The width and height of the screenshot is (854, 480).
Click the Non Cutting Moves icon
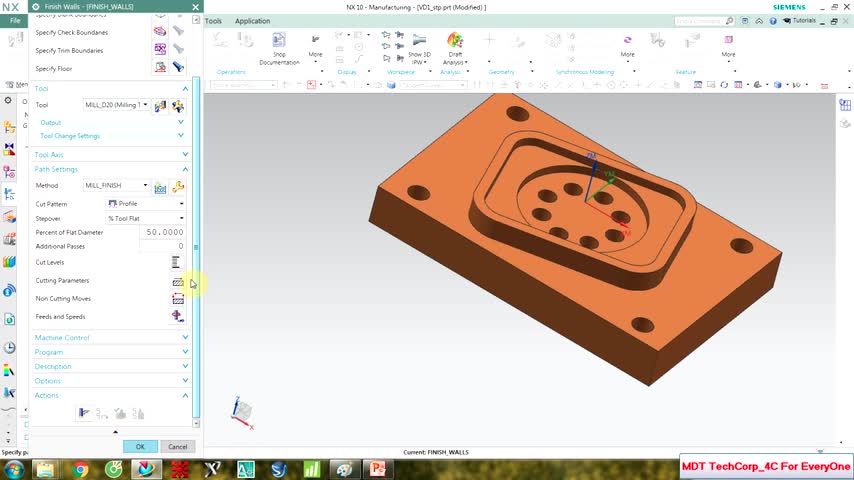pos(178,299)
